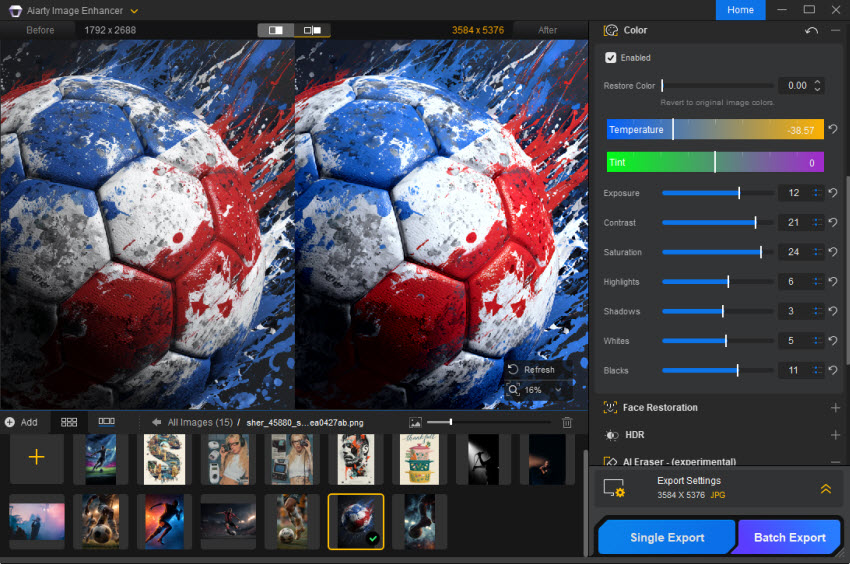Click the Contrast value field
The image size is (850, 564).
coord(794,222)
